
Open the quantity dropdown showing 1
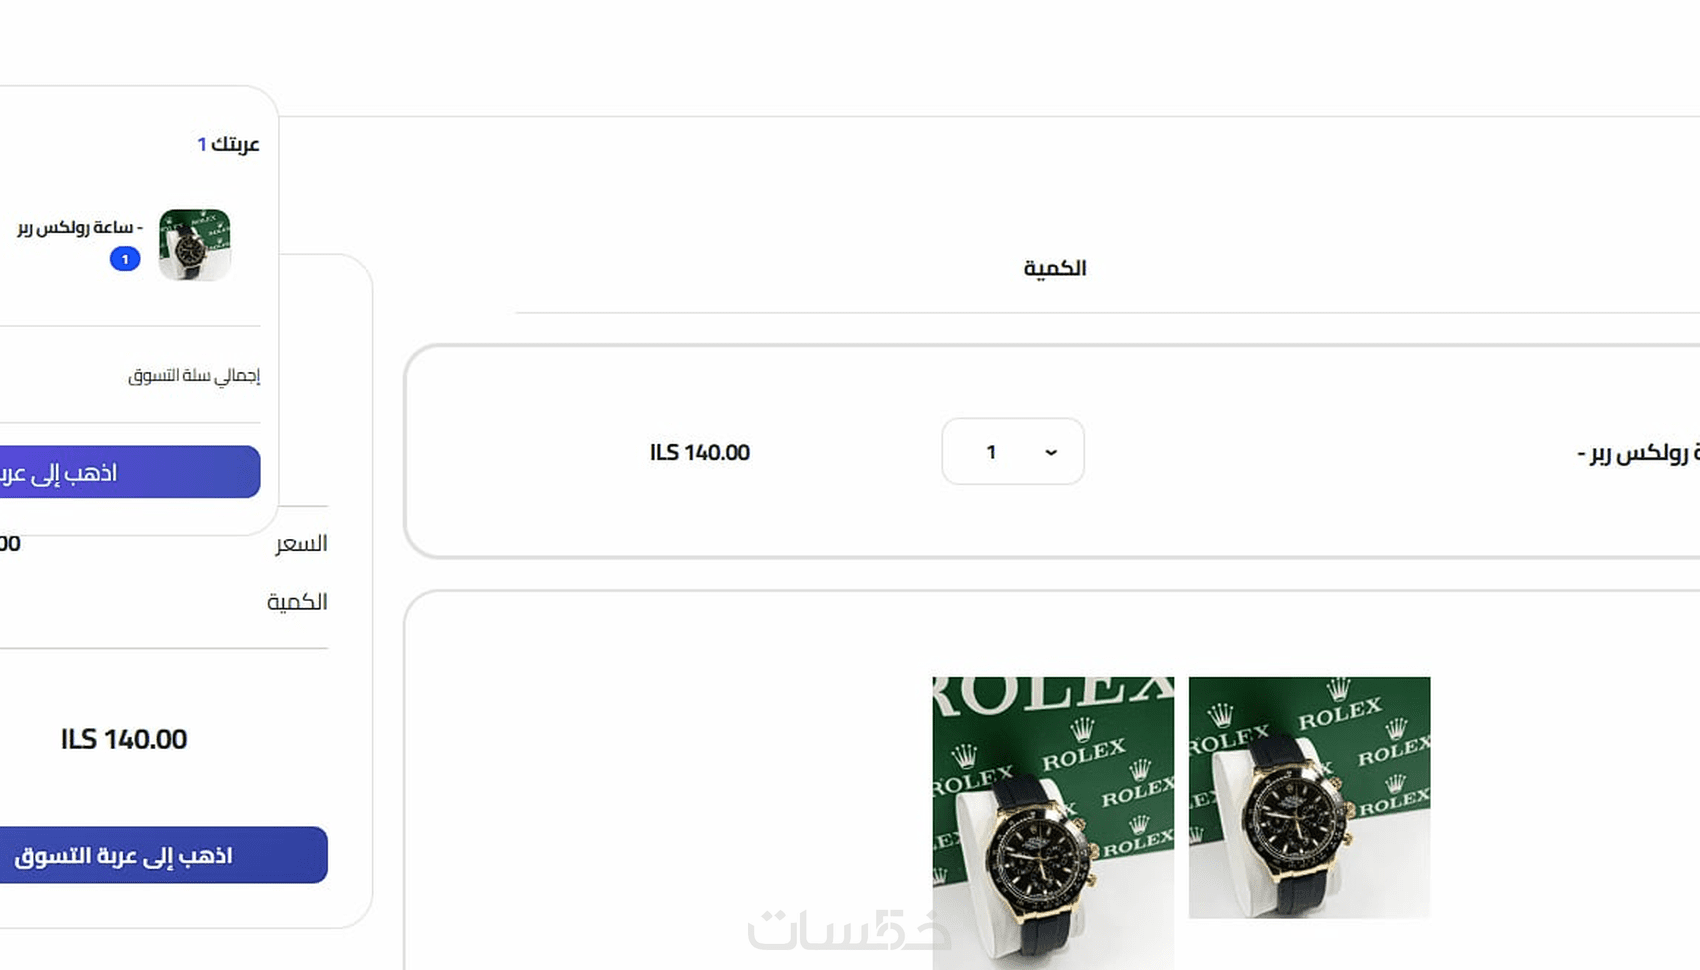[x=1012, y=451]
